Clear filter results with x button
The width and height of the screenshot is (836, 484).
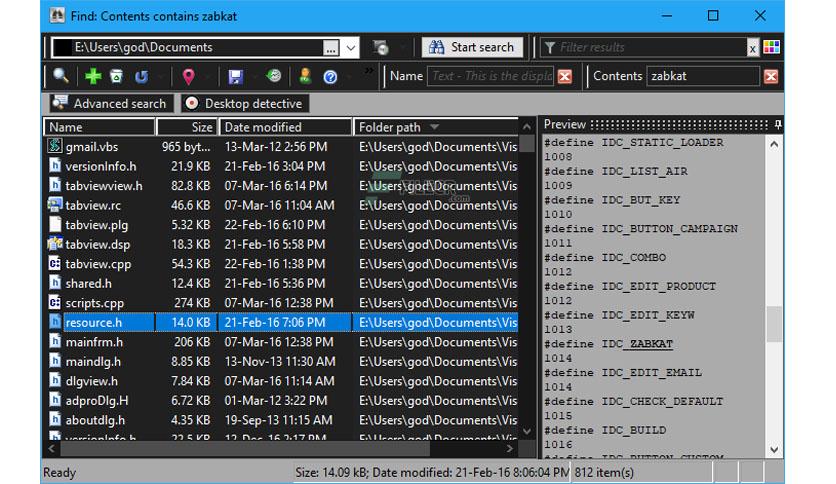point(752,48)
